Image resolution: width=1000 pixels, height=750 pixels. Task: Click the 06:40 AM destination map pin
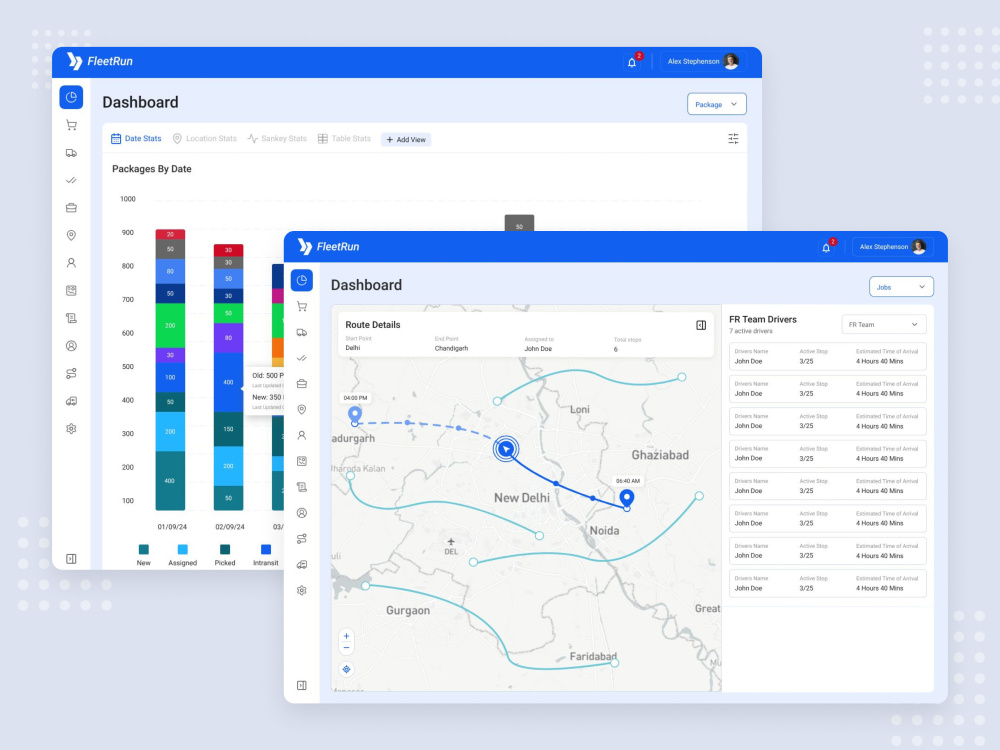pyautogui.click(x=627, y=498)
